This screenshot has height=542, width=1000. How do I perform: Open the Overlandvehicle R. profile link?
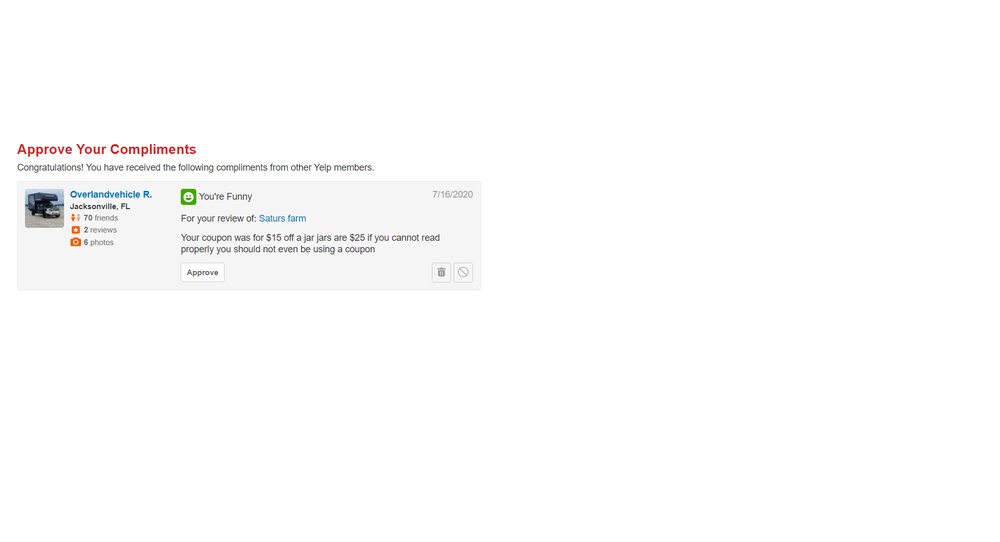pos(111,194)
